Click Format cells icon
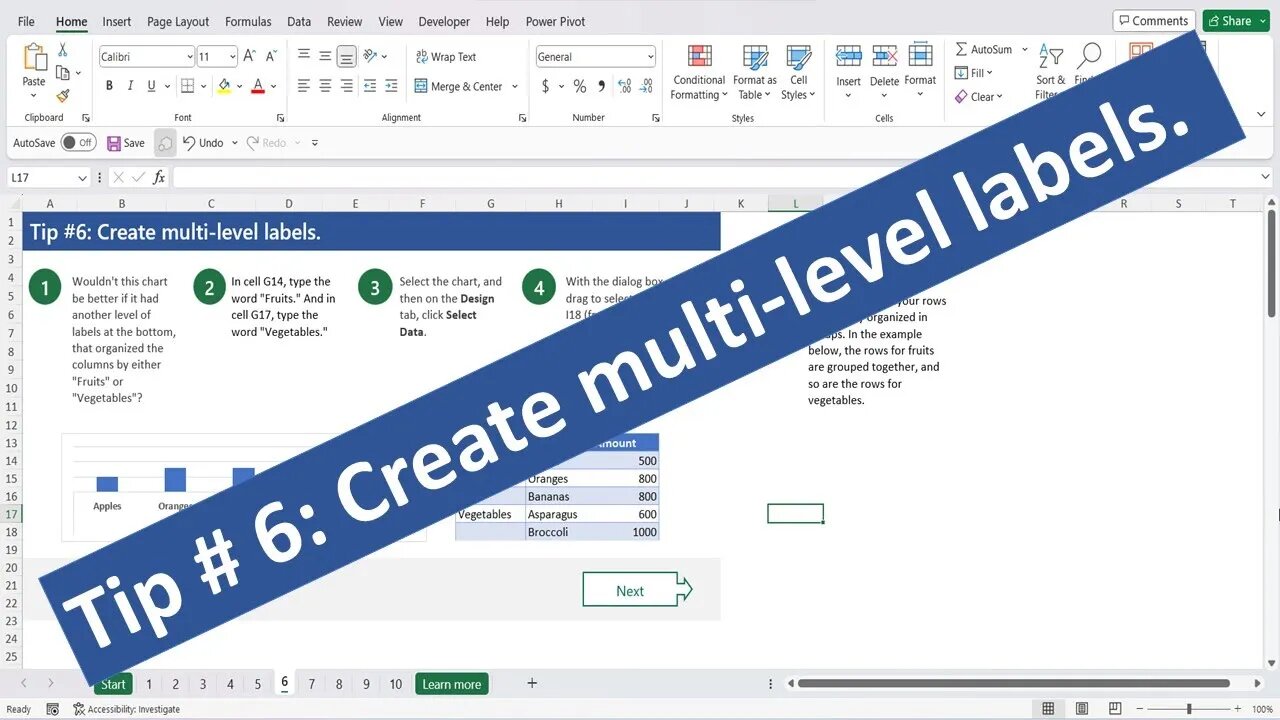Viewport: 1280px width, 720px height. point(920,56)
